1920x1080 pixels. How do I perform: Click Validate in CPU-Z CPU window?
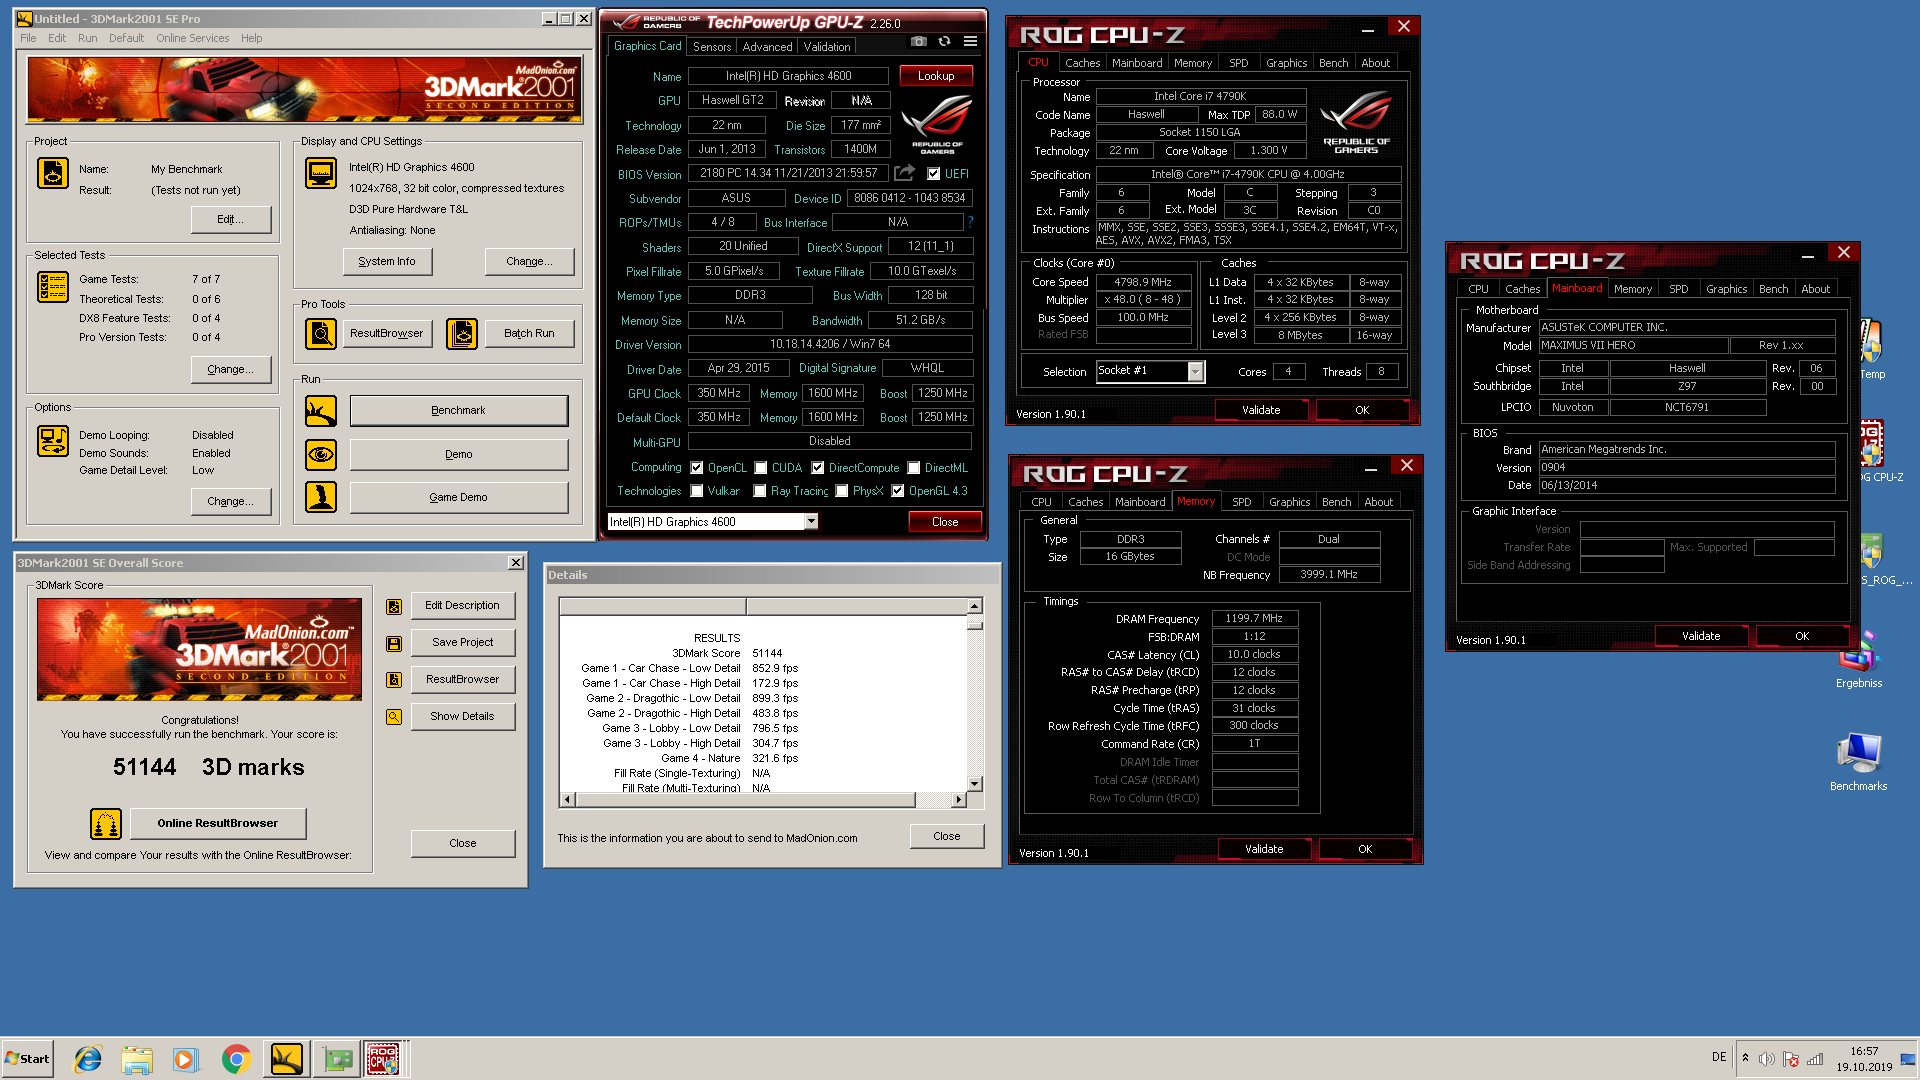coord(1261,410)
